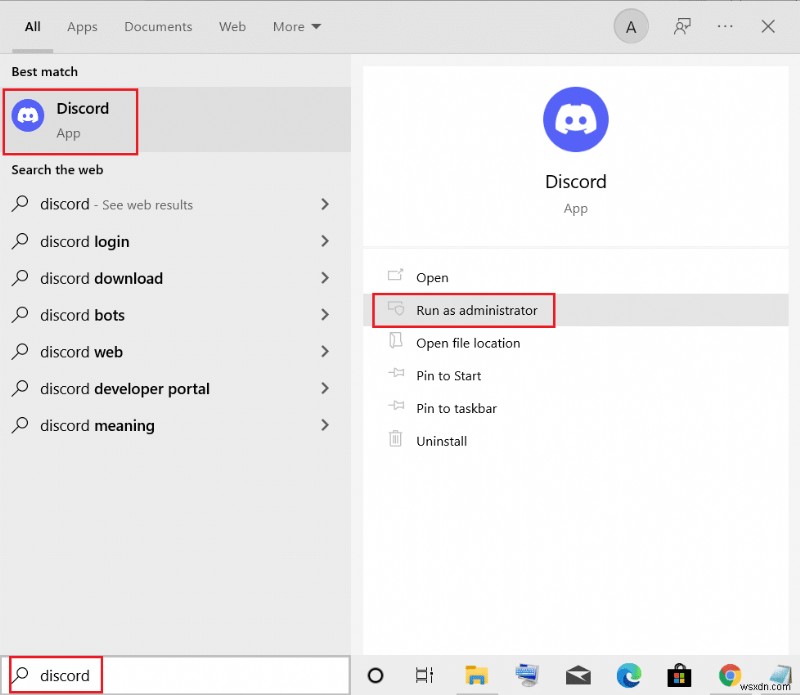Click the Task View icon on the taskbar
This screenshot has height=695, width=800.
pyautogui.click(x=424, y=675)
